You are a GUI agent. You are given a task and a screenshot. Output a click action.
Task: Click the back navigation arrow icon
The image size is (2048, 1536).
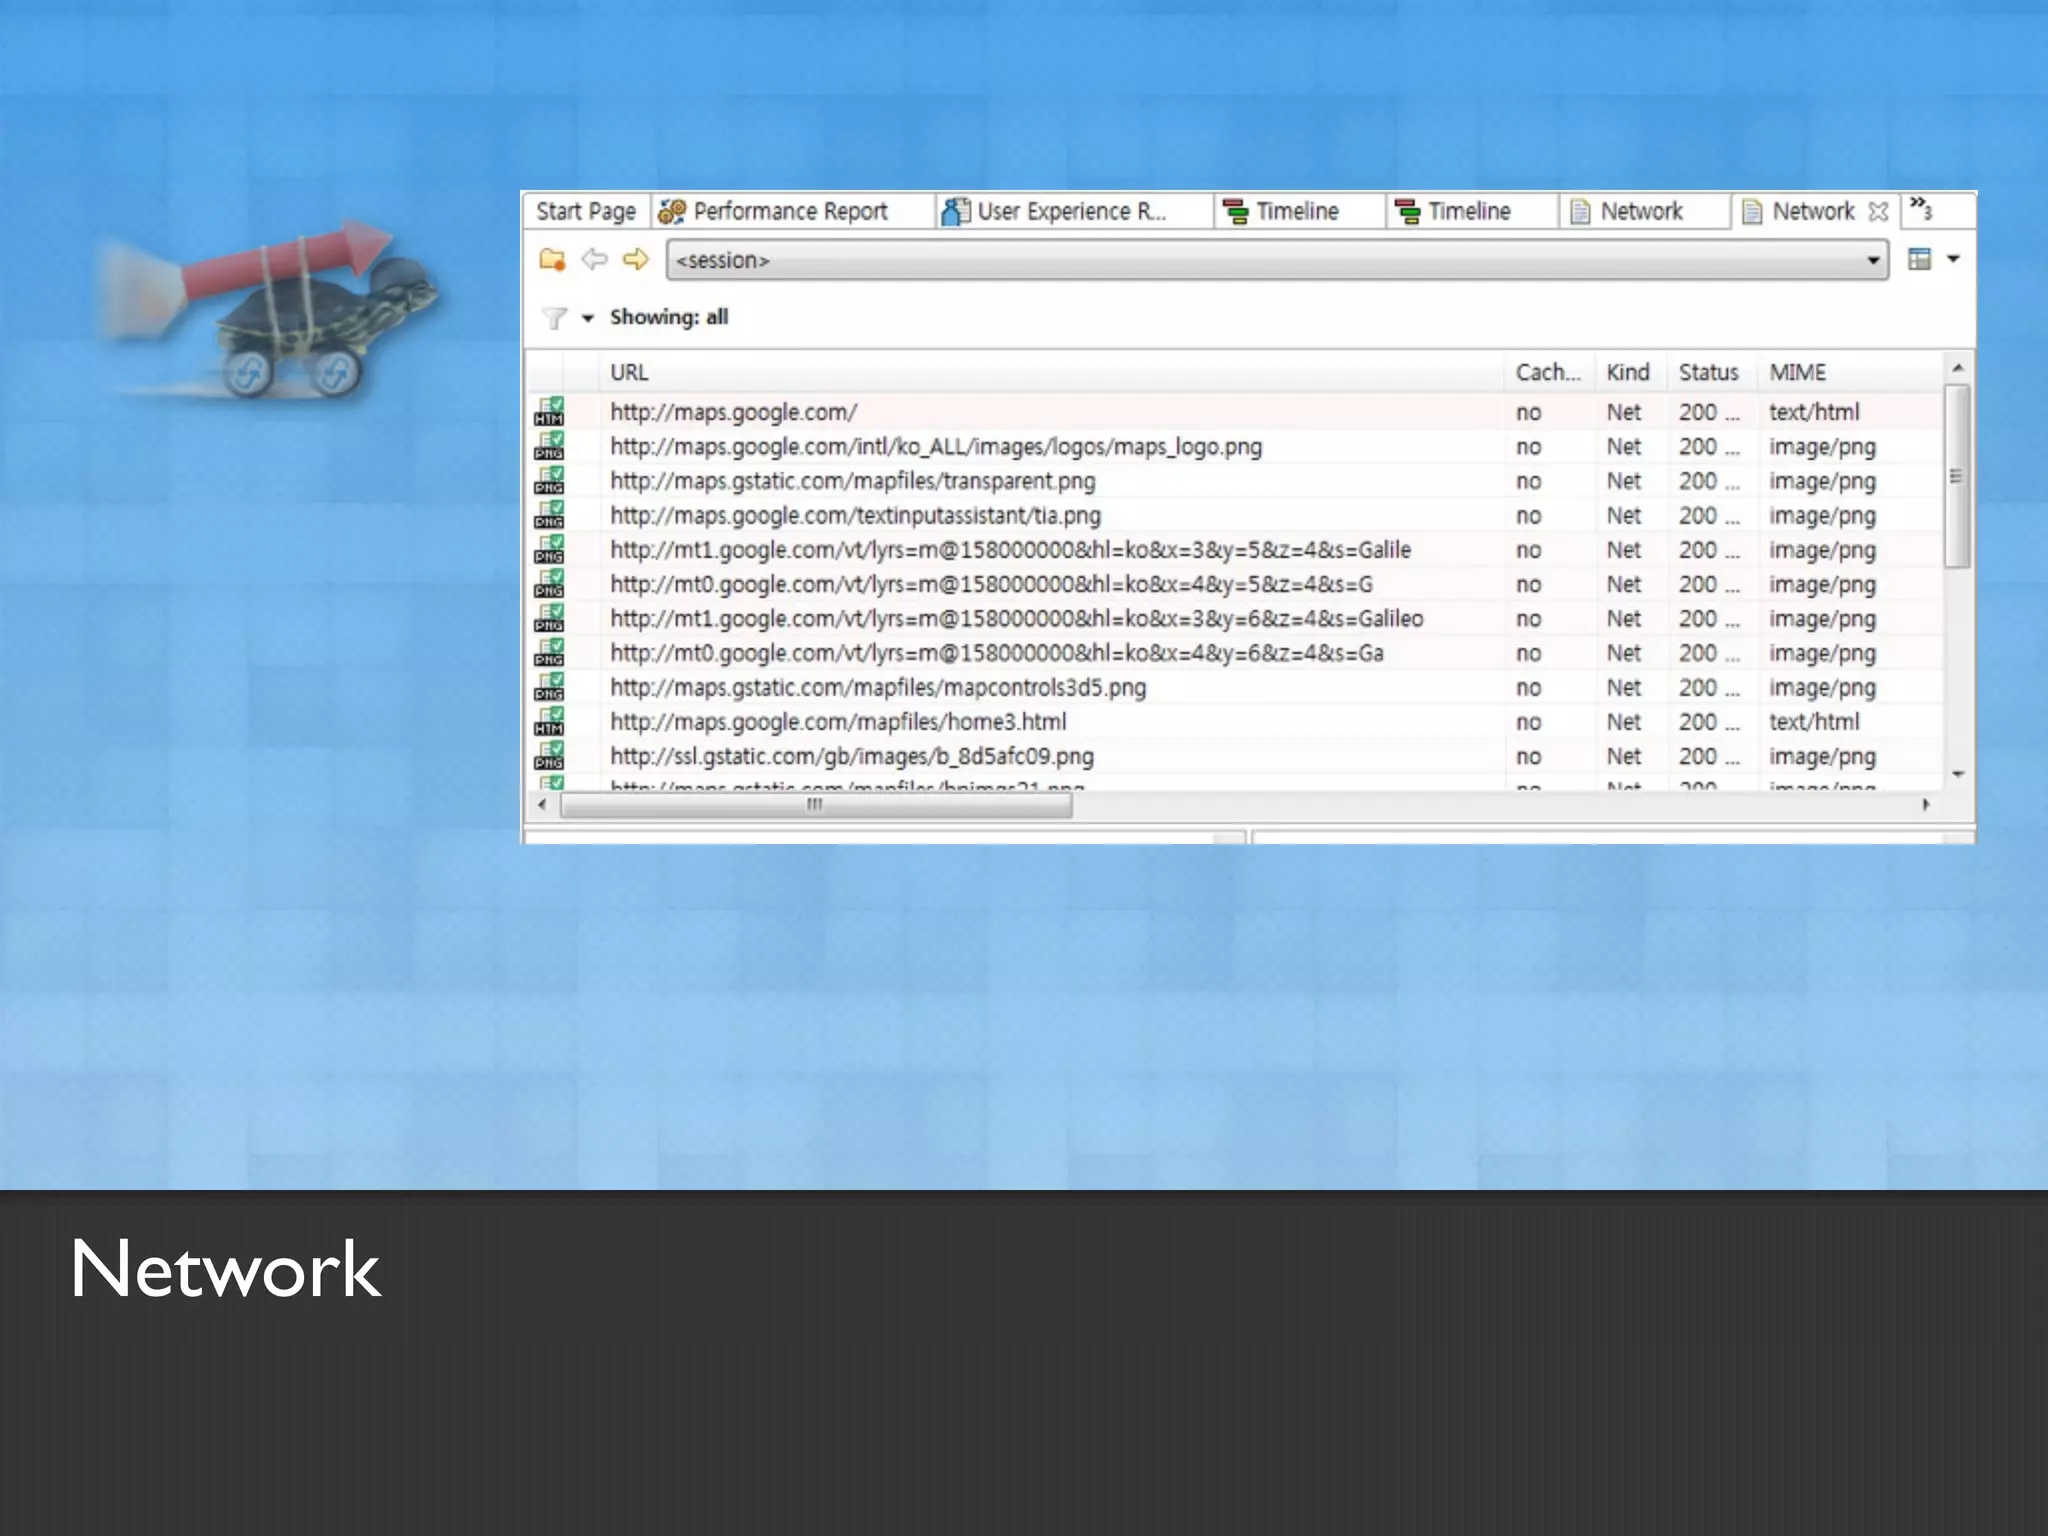tap(594, 260)
